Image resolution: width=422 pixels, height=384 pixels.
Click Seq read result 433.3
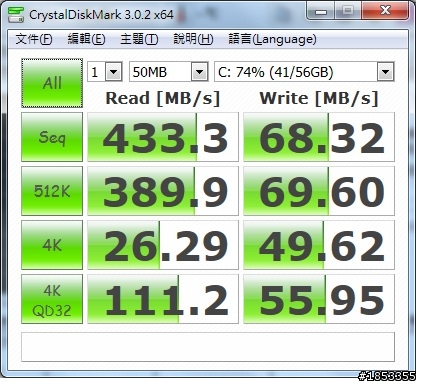(163, 137)
